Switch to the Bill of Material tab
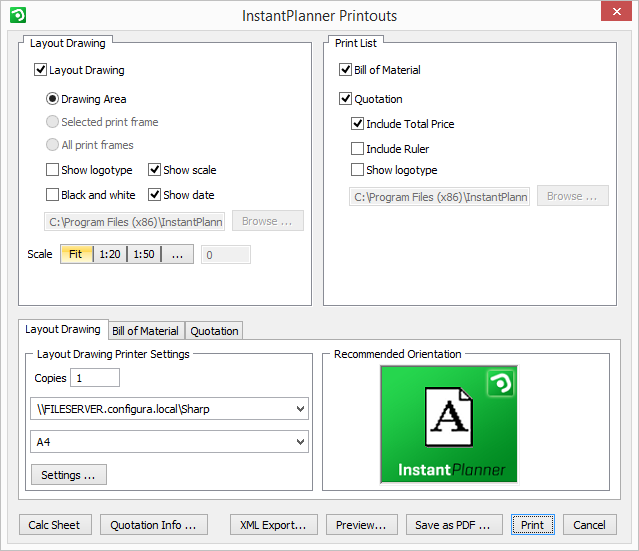The height and width of the screenshot is (551, 639). pos(145,331)
